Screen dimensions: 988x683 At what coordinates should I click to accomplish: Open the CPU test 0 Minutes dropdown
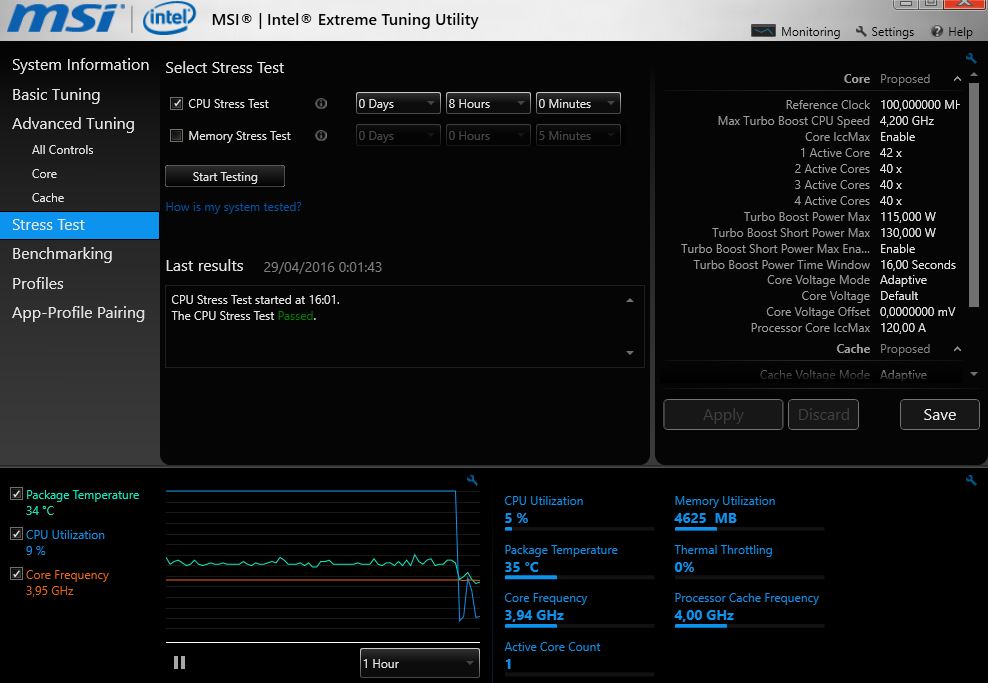[x=578, y=104]
